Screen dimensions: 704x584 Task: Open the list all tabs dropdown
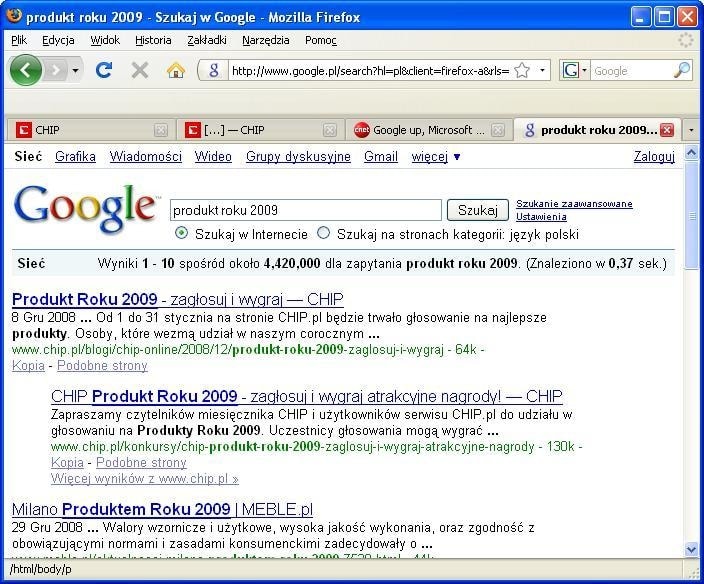point(691,130)
